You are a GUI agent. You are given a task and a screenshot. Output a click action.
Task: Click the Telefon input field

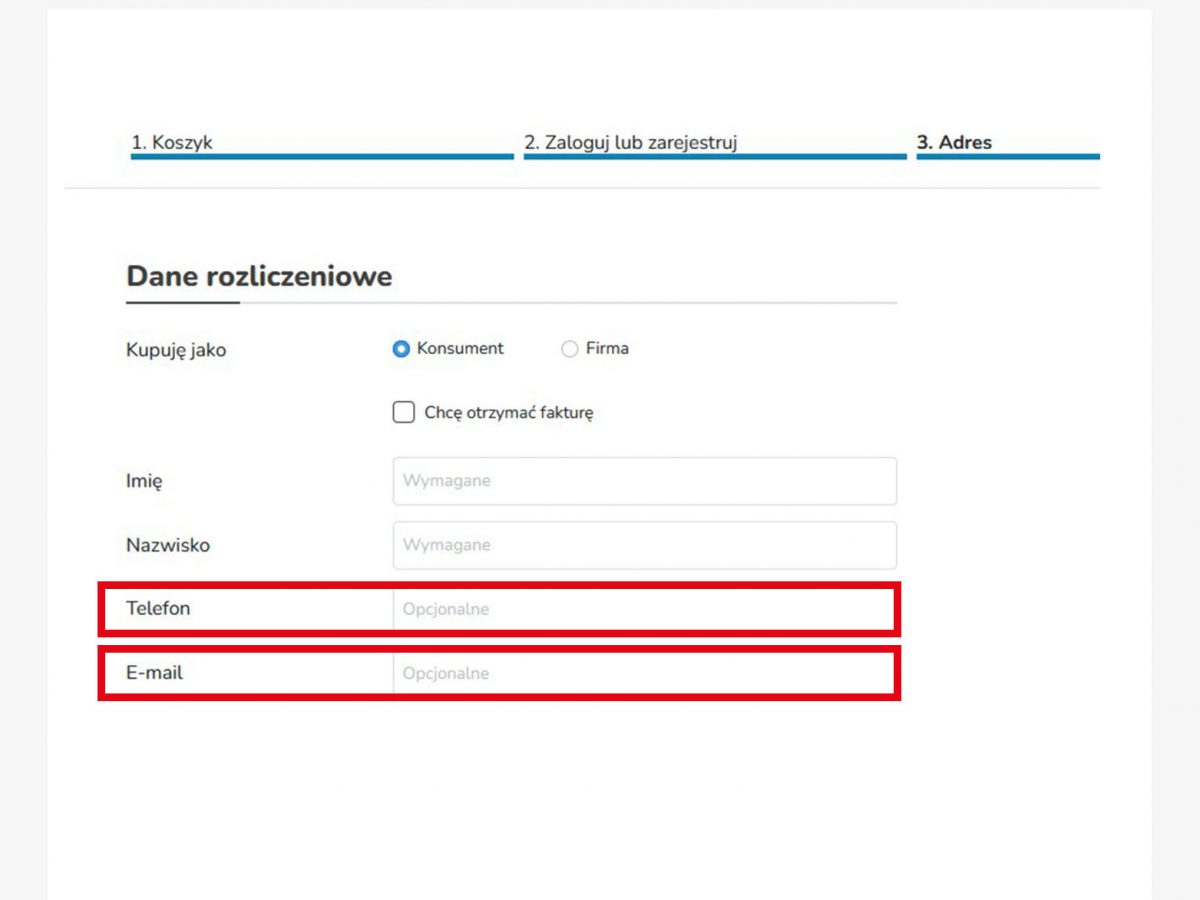coord(644,609)
